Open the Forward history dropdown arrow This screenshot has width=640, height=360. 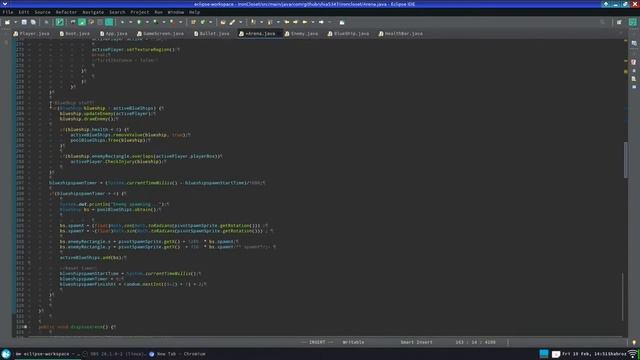click(x=329, y=22)
